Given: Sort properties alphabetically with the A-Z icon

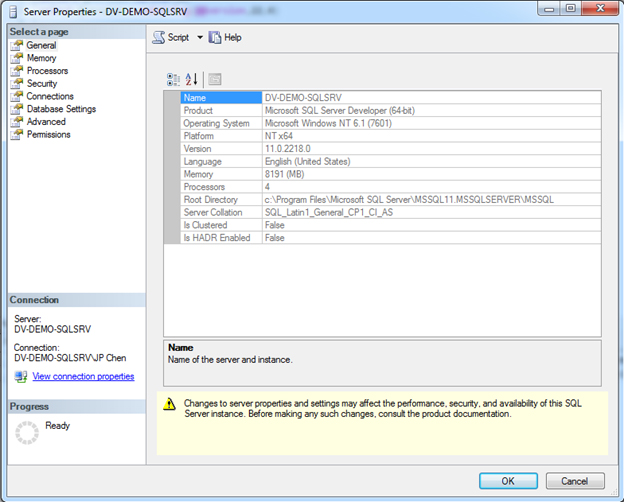Looking at the screenshot, I should (x=191, y=79).
